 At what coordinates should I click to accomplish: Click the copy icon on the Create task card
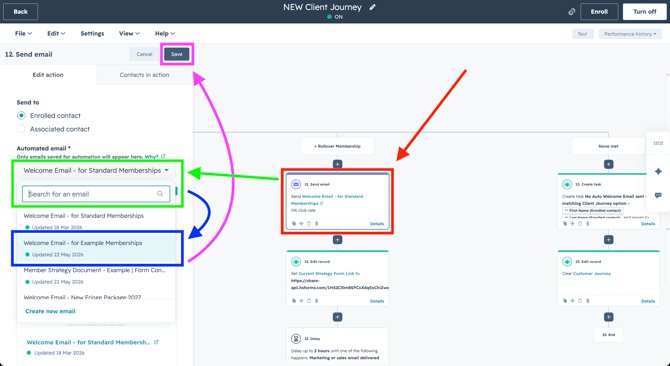[x=565, y=224]
